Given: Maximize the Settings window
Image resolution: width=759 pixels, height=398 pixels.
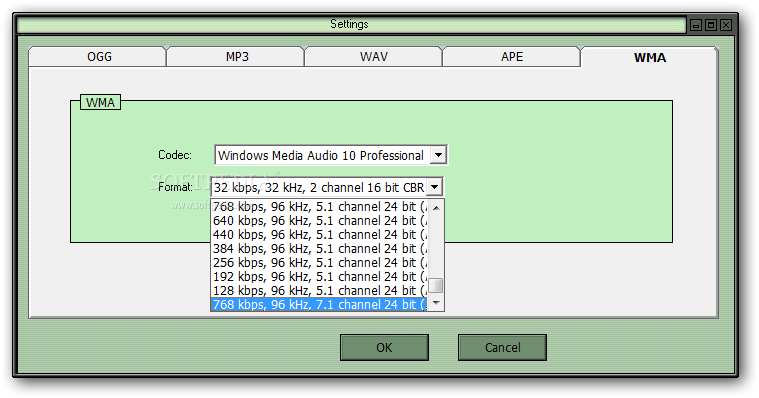Looking at the screenshot, I should (711, 25).
